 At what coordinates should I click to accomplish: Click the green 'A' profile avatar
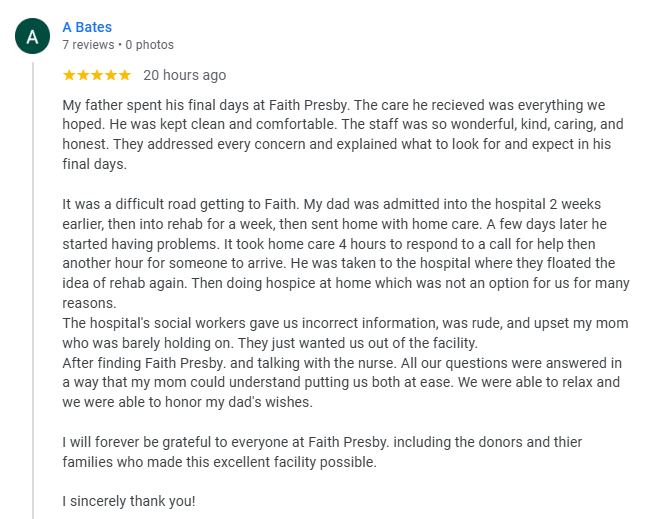click(33, 37)
